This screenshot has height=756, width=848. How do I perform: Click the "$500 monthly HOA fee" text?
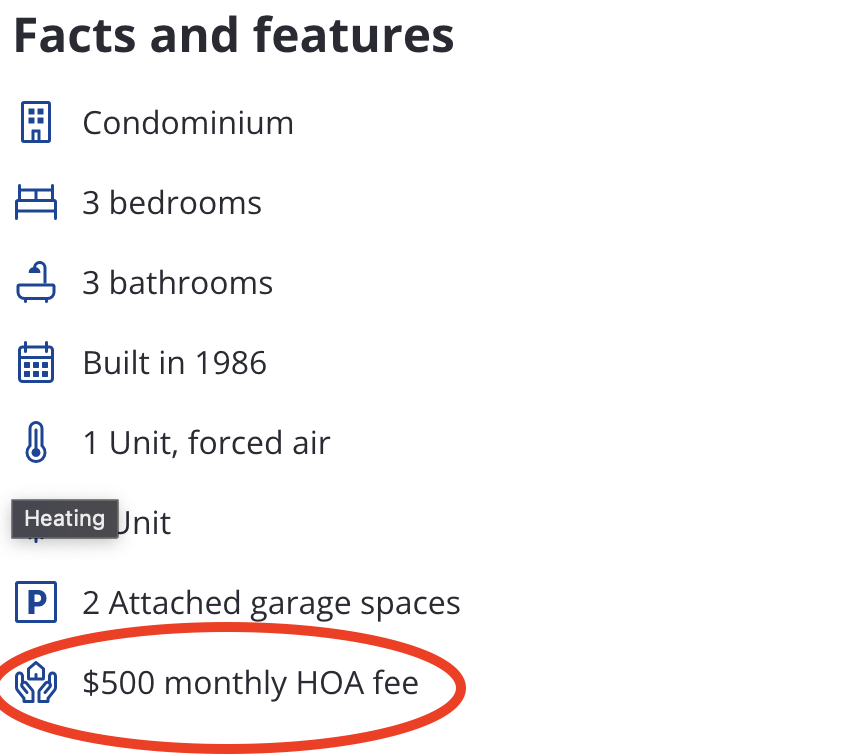250,683
